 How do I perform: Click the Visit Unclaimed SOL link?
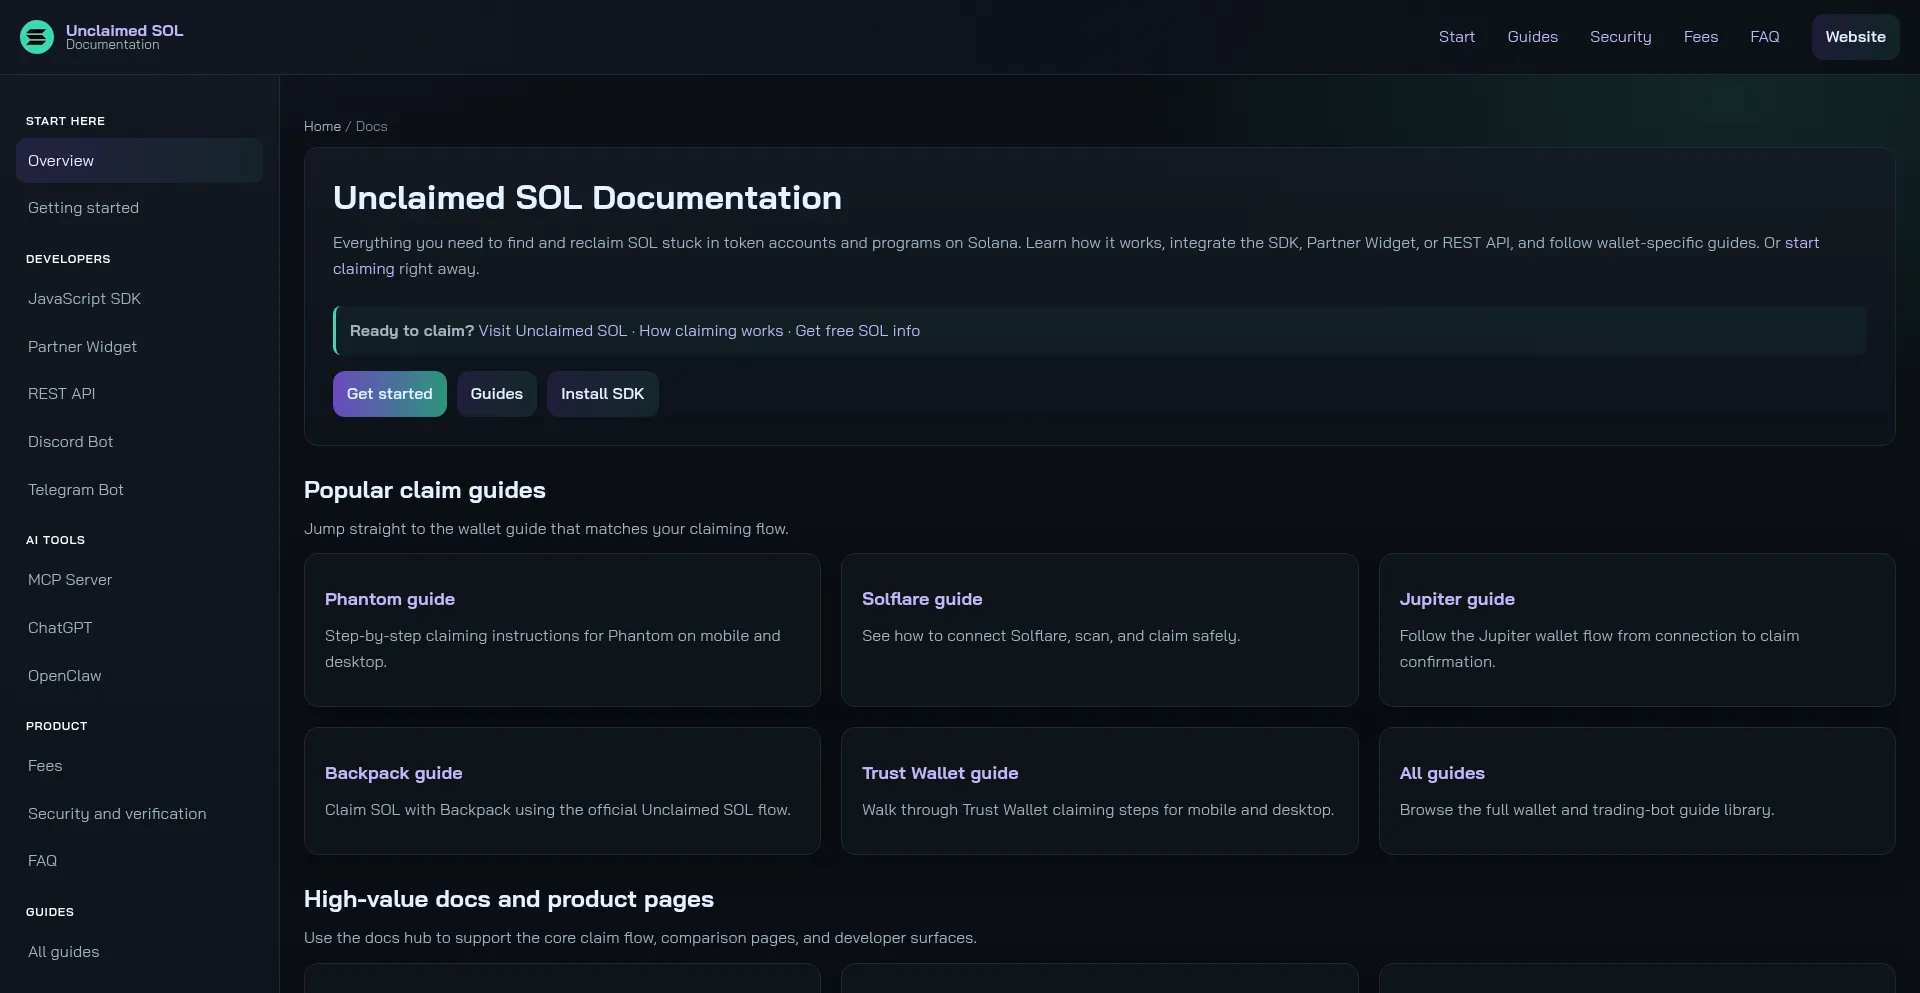(x=552, y=331)
